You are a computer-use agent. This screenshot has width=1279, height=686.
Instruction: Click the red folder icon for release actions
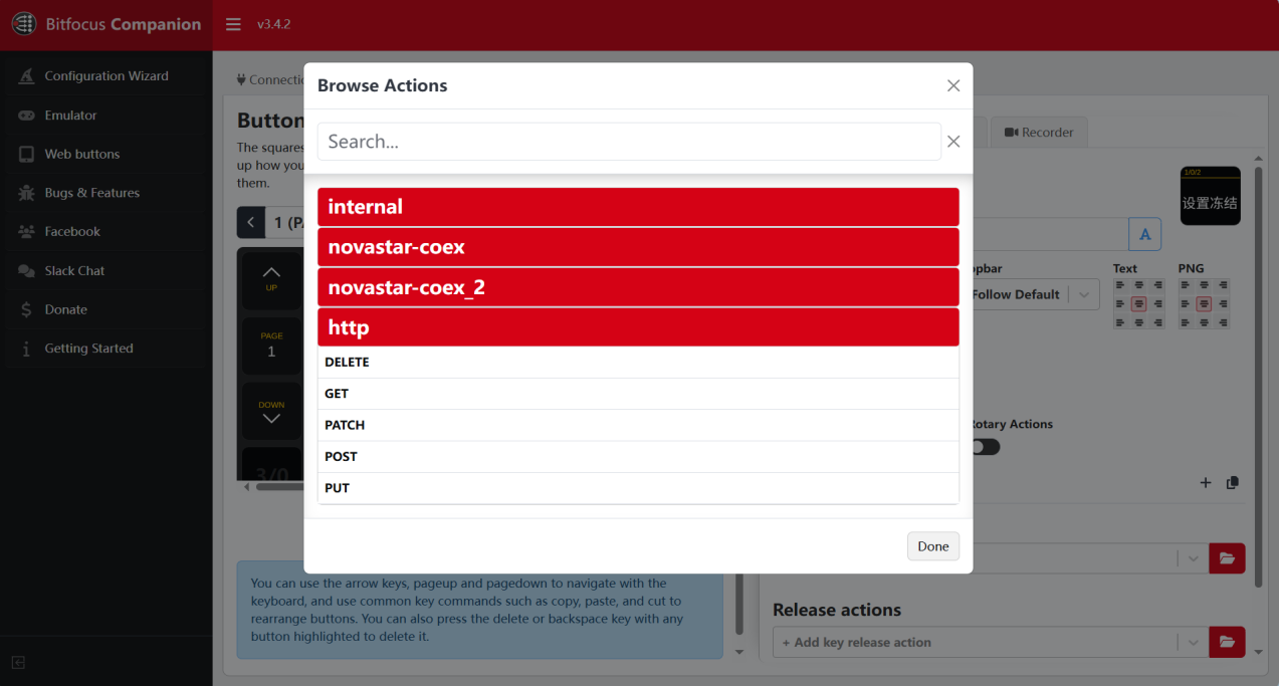1227,642
